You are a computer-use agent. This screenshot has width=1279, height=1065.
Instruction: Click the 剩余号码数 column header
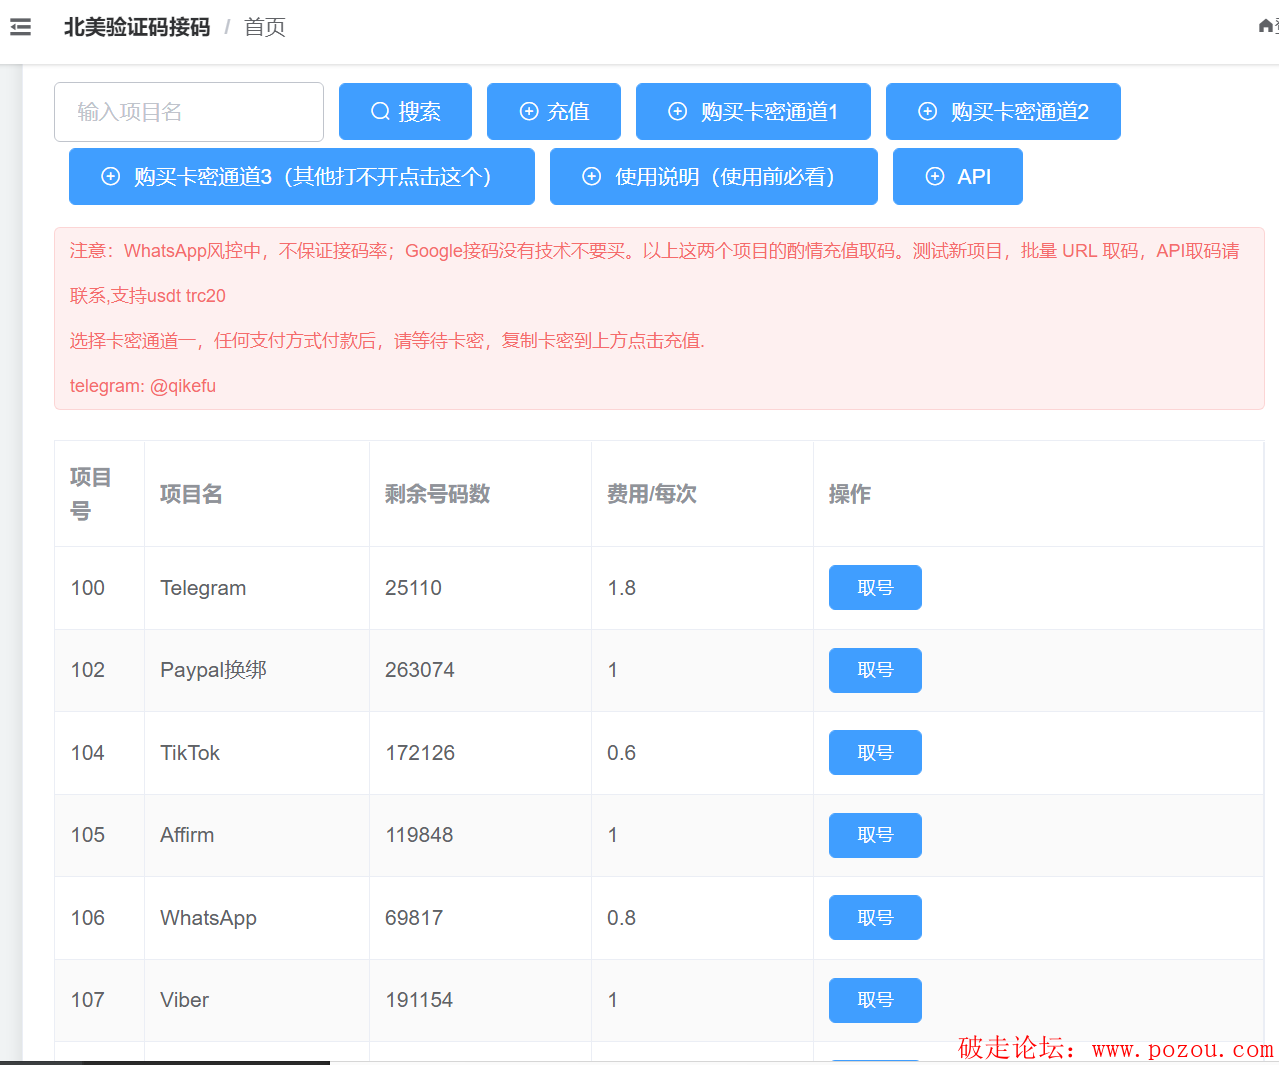click(x=437, y=494)
